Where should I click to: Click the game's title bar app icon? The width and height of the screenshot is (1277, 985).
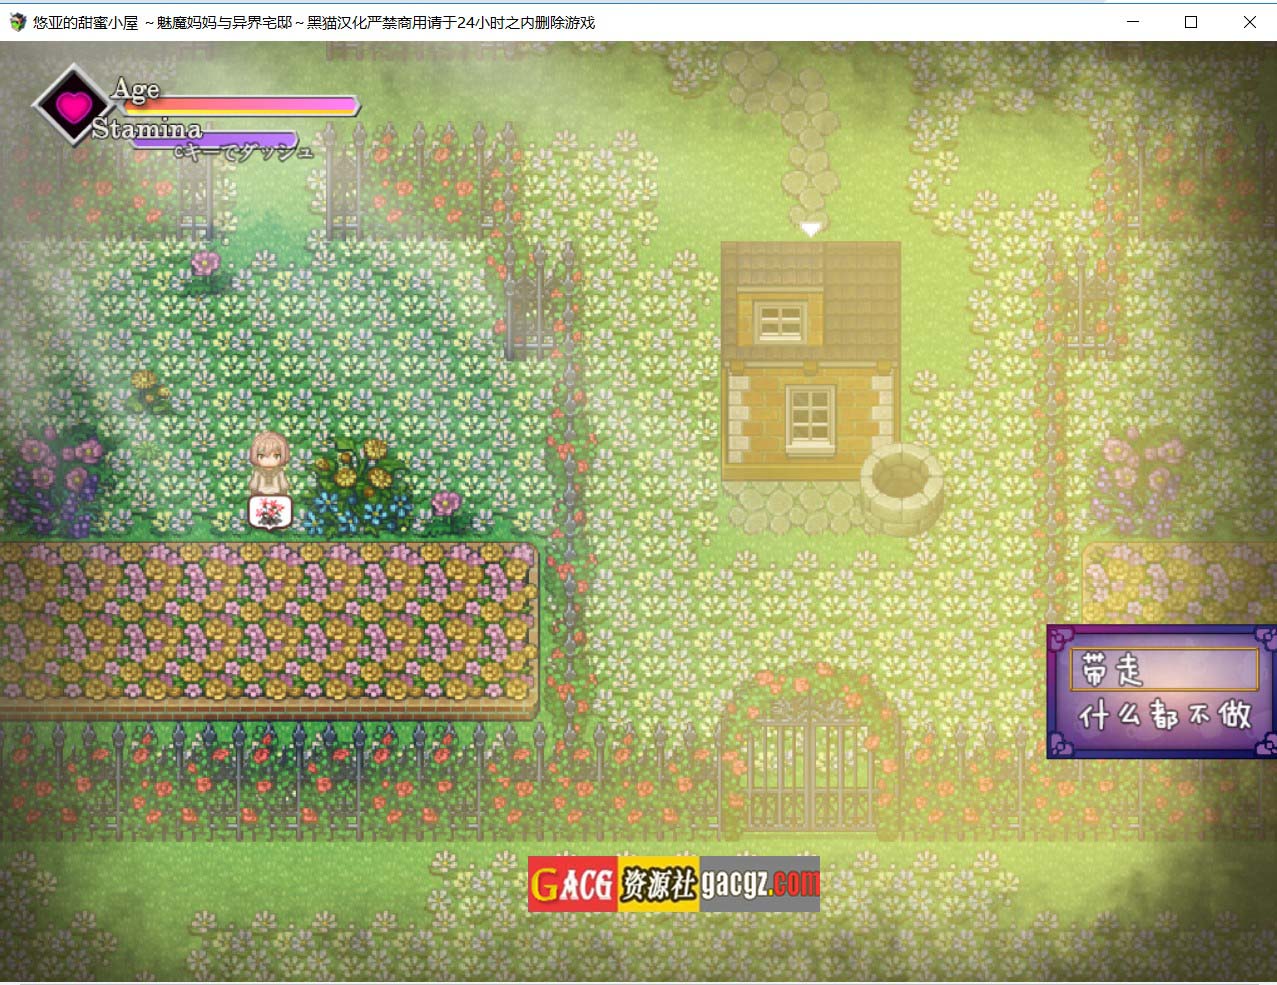pos(17,22)
